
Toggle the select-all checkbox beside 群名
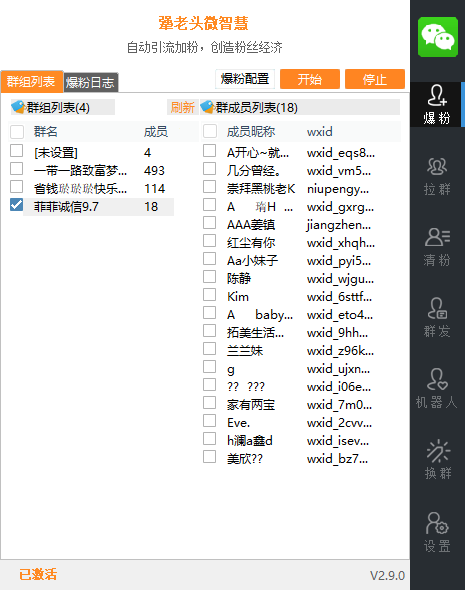click(17, 132)
